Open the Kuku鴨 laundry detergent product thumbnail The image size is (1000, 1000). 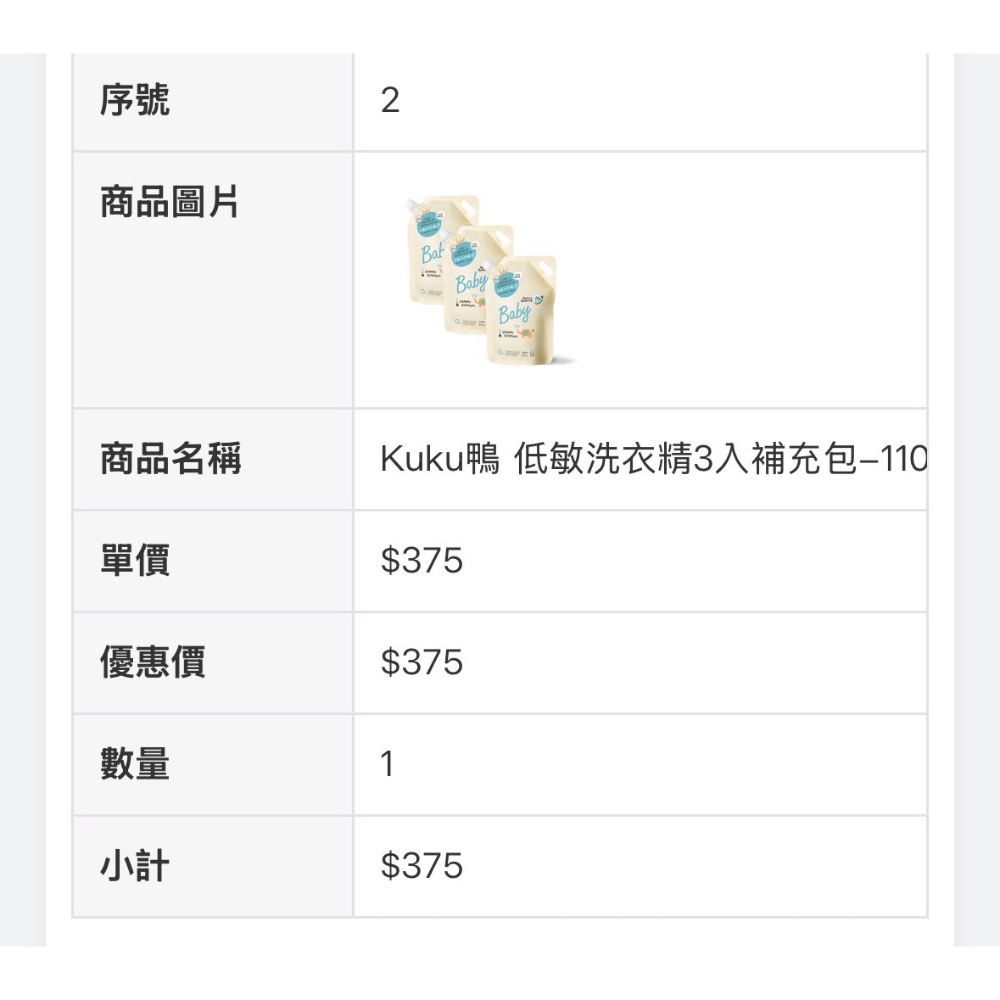[x=489, y=281]
